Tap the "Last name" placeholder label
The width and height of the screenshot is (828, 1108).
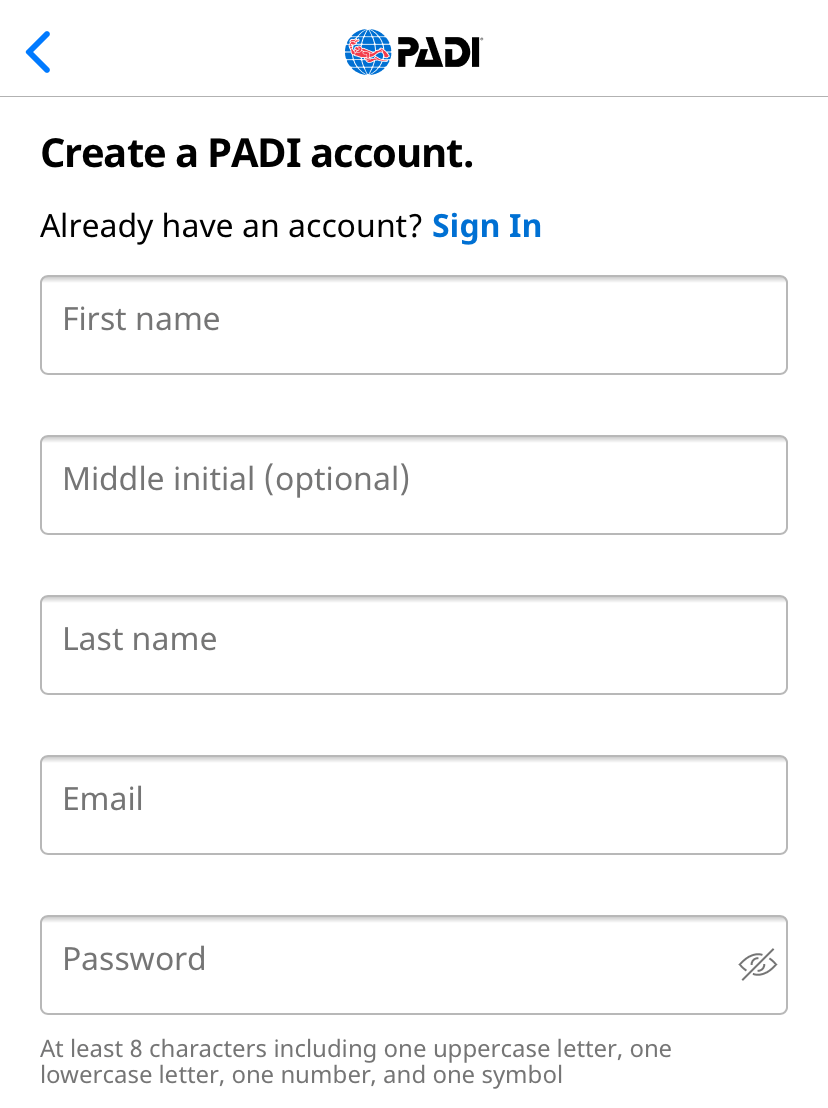(x=140, y=639)
